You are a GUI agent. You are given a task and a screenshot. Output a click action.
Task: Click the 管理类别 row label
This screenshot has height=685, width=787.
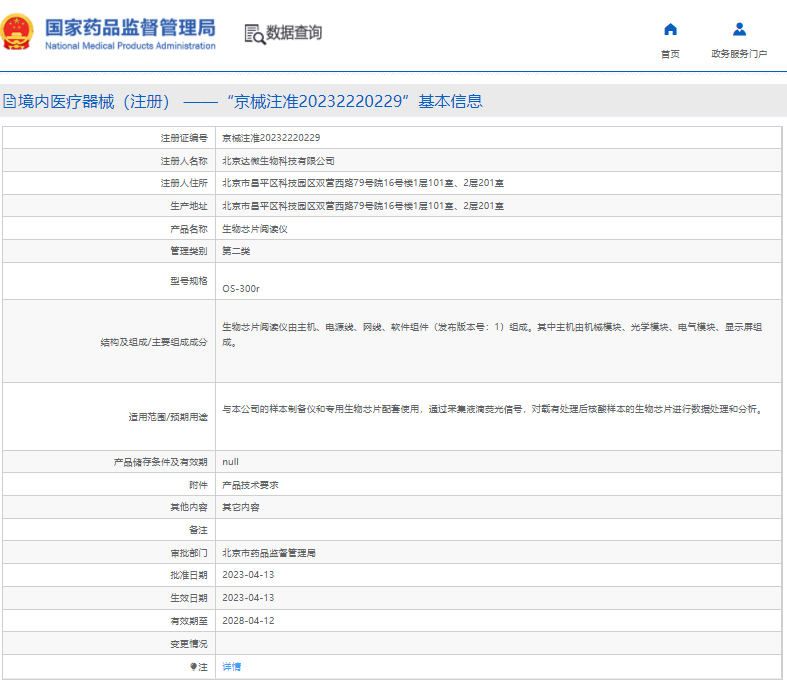pyautogui.click(x=189, y=251)
